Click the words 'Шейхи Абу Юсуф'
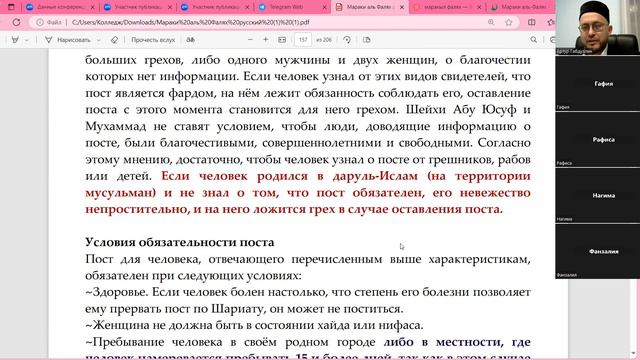This screenshot has width=640, height=360. coord(461,109)
